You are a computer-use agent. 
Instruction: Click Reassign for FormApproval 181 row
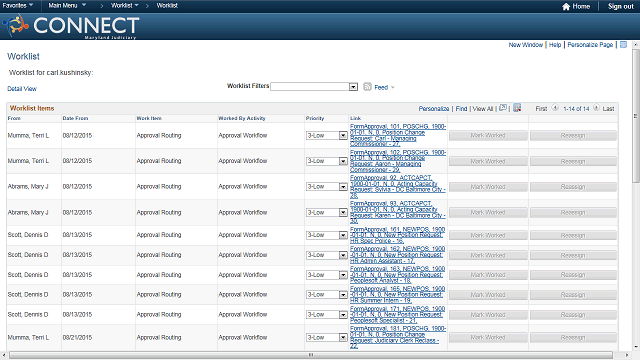pos(573,338)
